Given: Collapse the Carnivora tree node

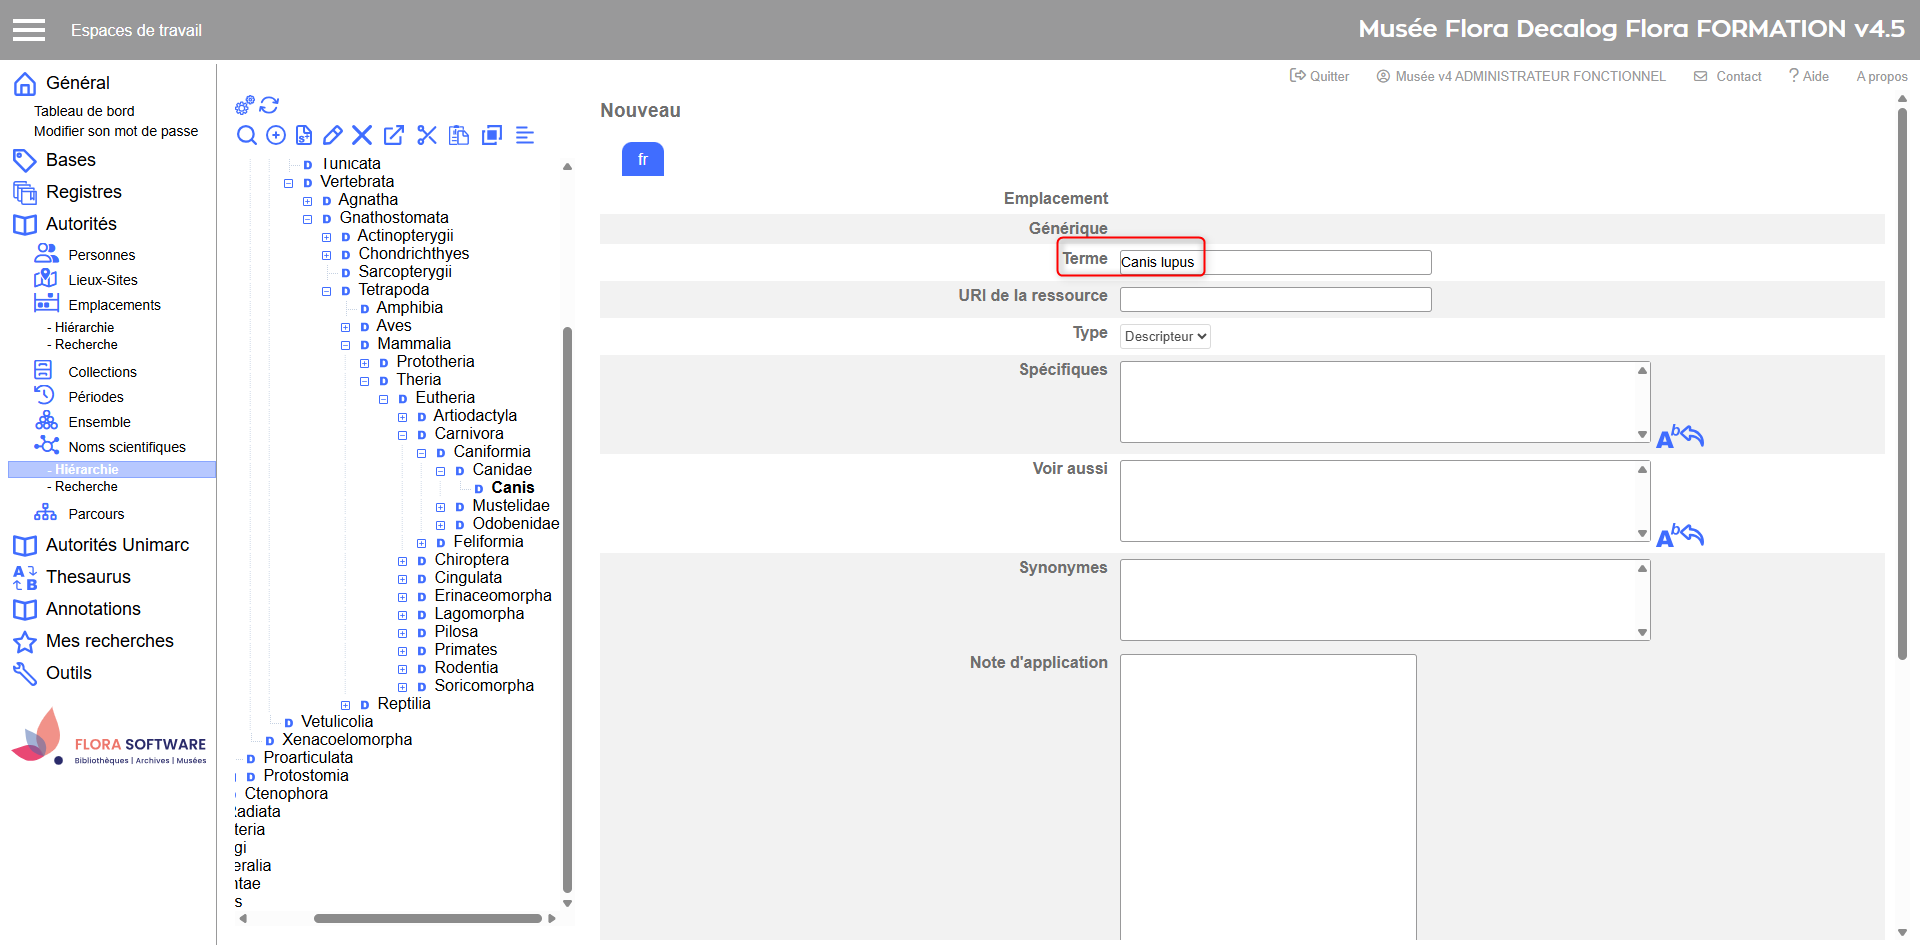Looking at the screenshot, I should [403, 435].
